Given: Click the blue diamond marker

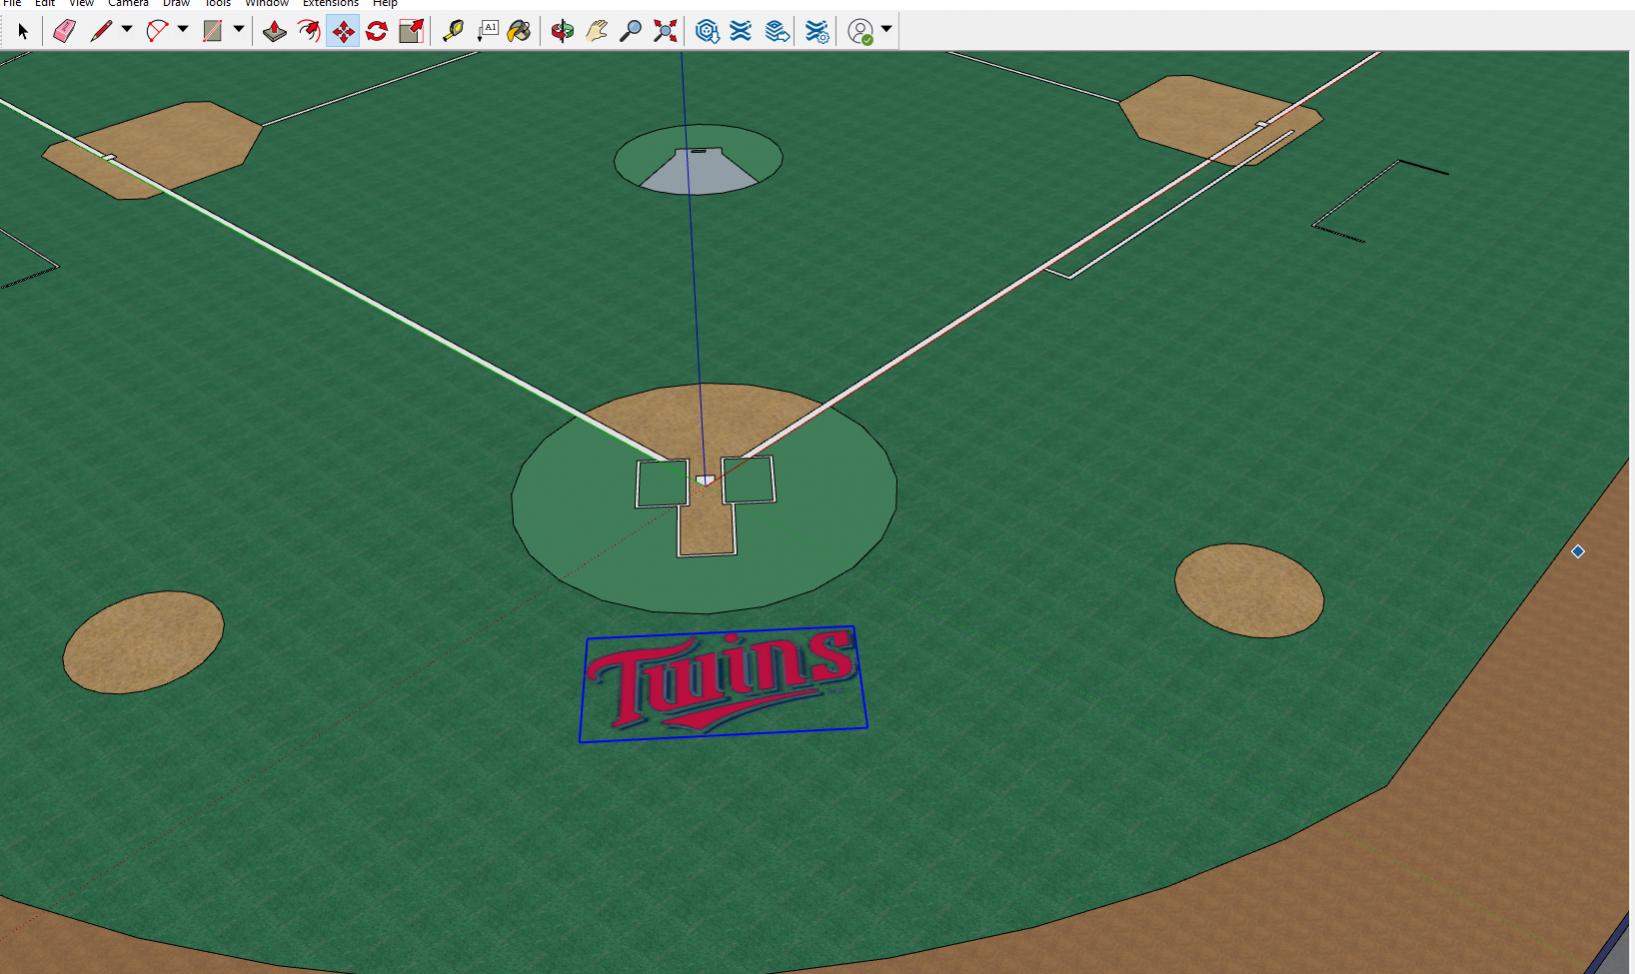Looking at the screenshot, I should pyautogui.click(x=1578, y=551).
